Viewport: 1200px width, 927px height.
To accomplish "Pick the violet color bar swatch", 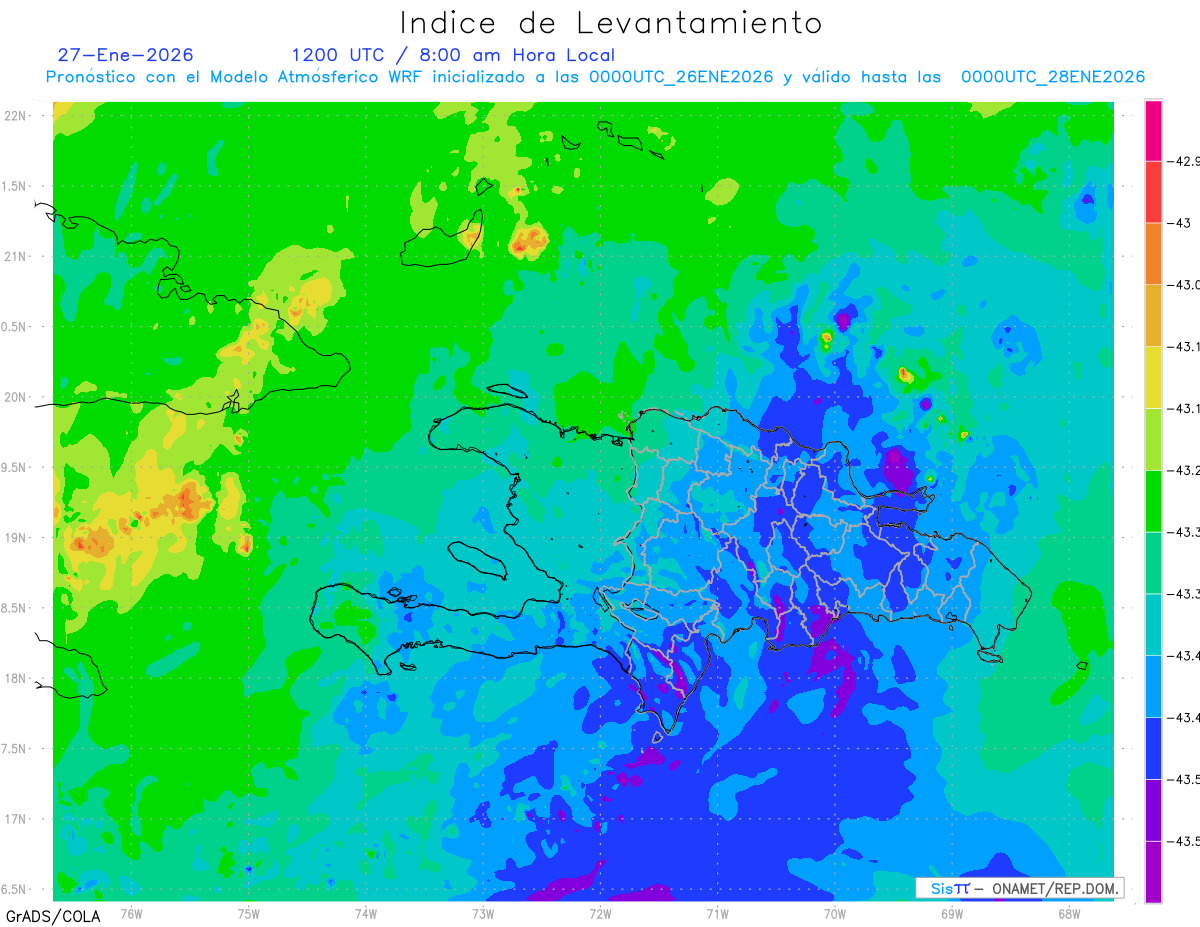I will pyautogui.click(x=1153, y=809).
